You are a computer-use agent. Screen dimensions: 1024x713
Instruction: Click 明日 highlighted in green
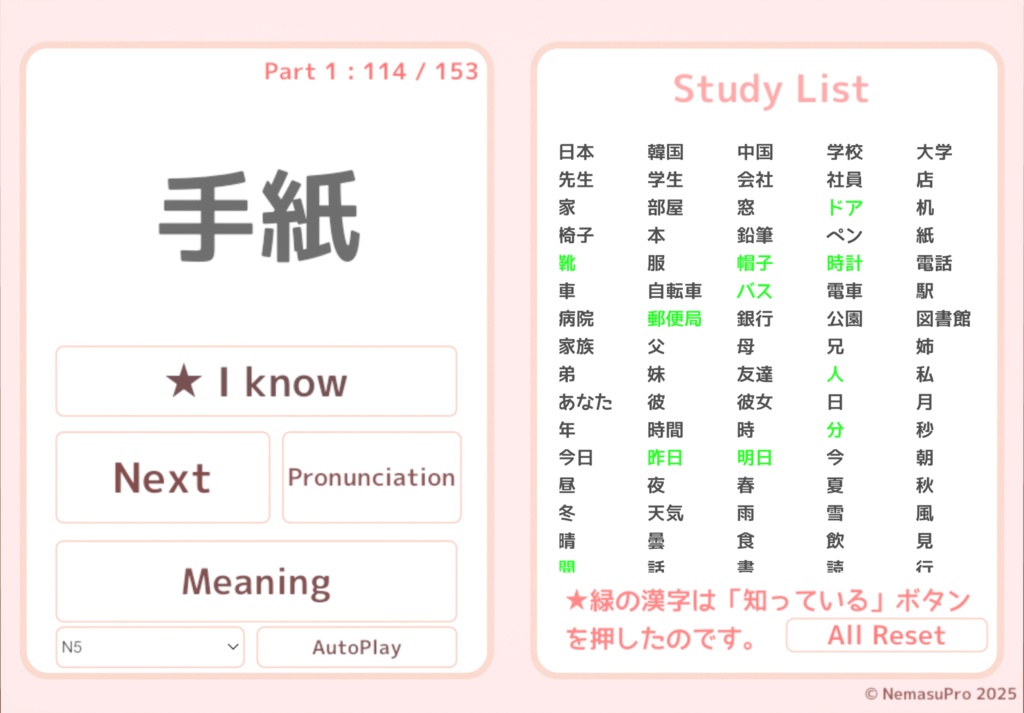(x=753, y=458)
